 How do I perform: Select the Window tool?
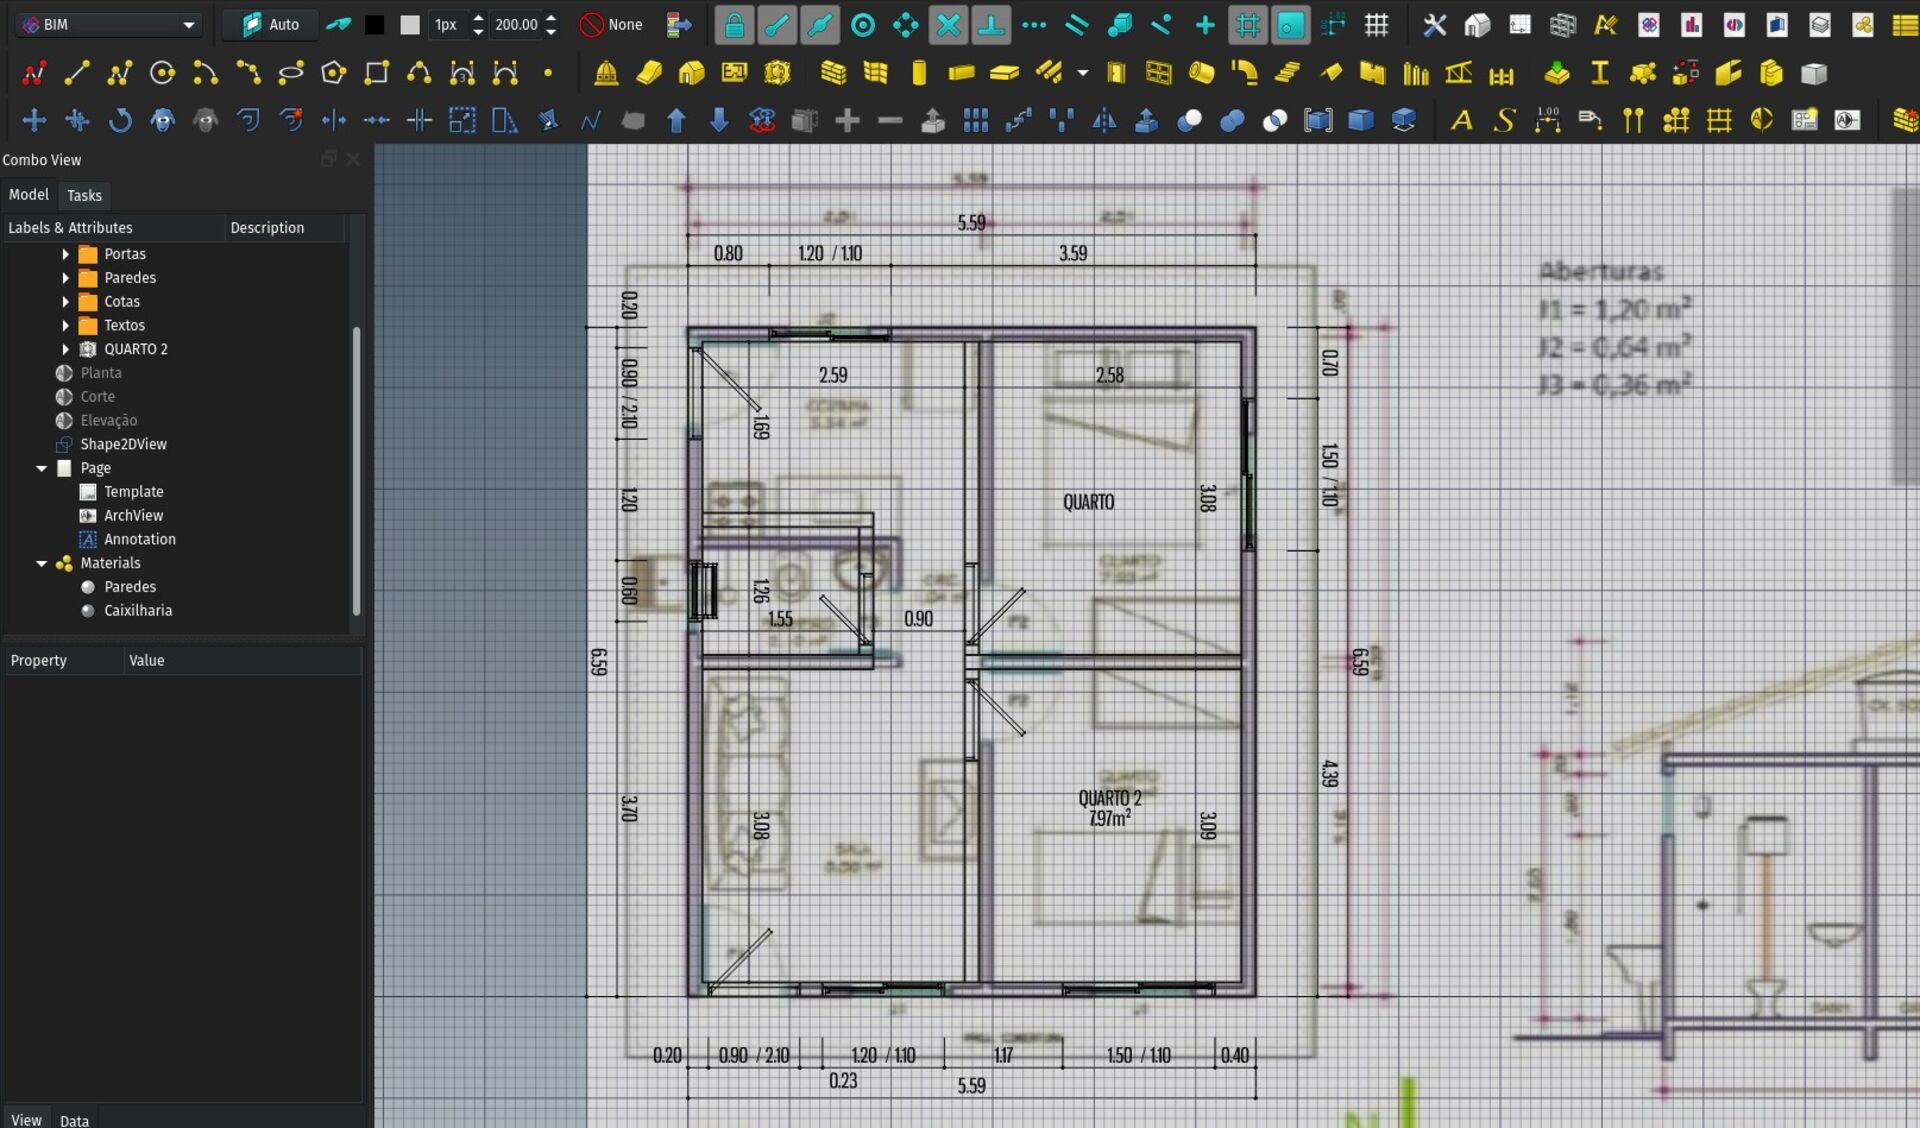click(1159, 73)
